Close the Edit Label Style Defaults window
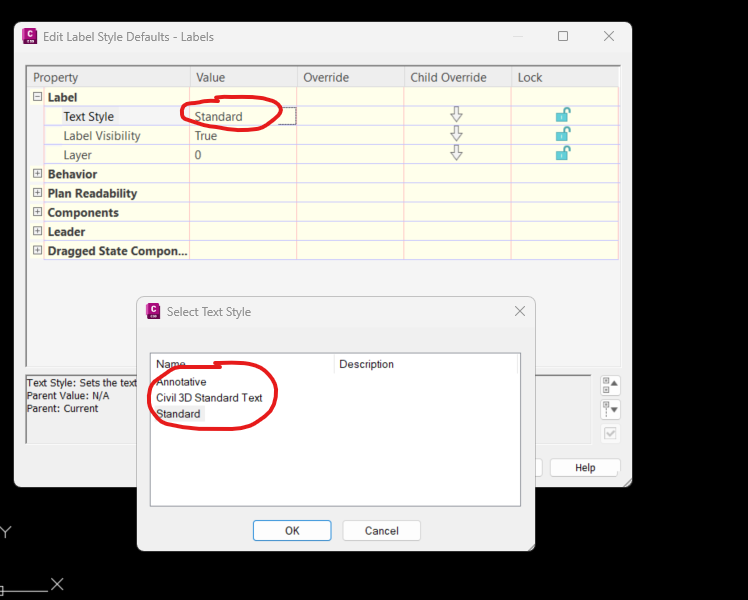The image size is (748, 600). [609, 36]
